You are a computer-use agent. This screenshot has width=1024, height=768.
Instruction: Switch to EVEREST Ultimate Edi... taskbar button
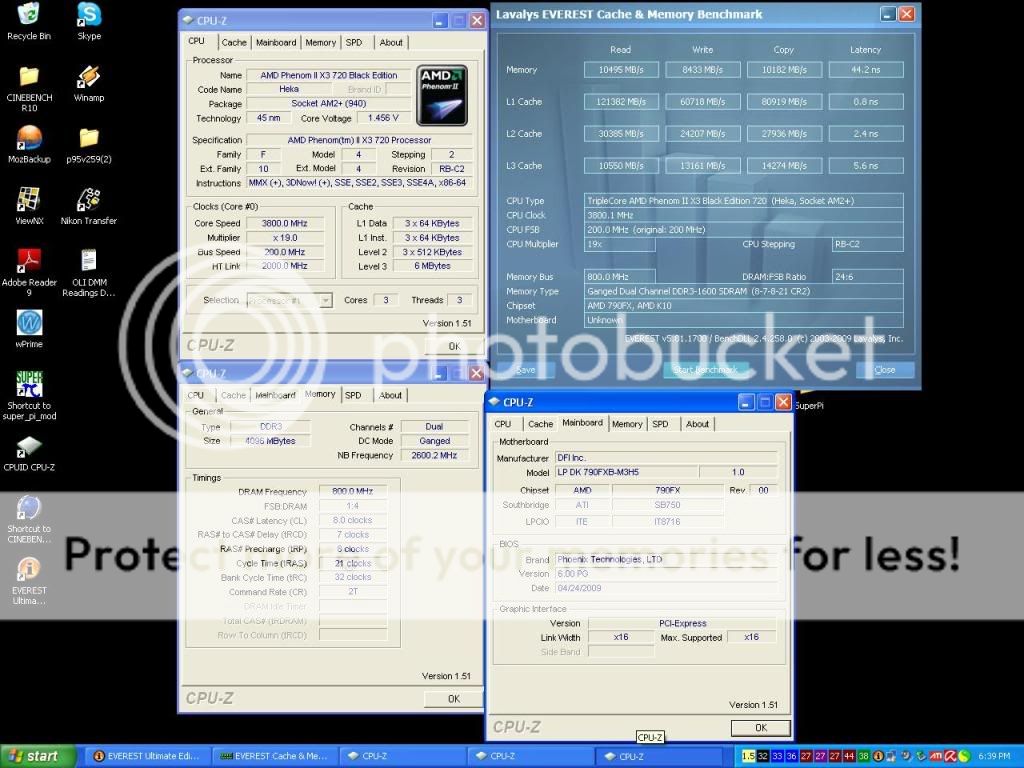click(x=147, y=756)
